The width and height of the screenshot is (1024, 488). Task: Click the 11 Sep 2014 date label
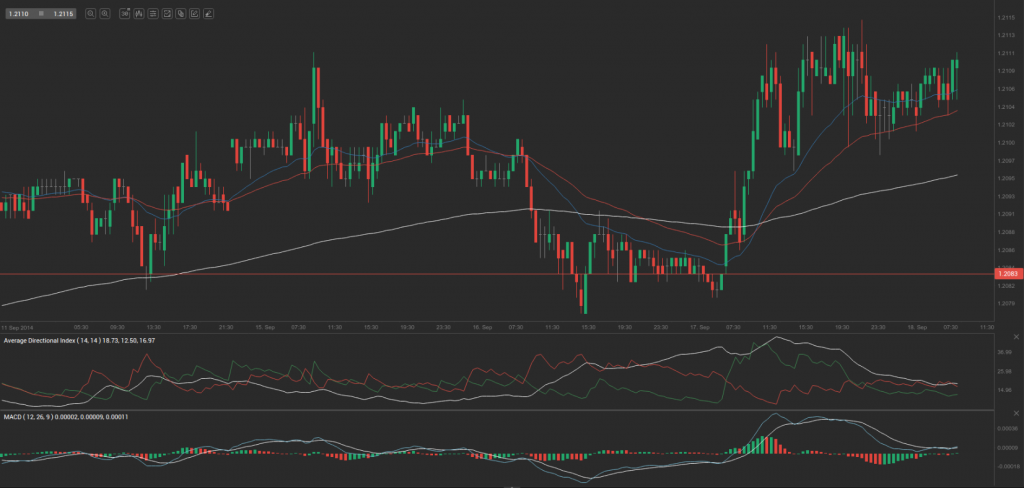[x=16, y=327]
